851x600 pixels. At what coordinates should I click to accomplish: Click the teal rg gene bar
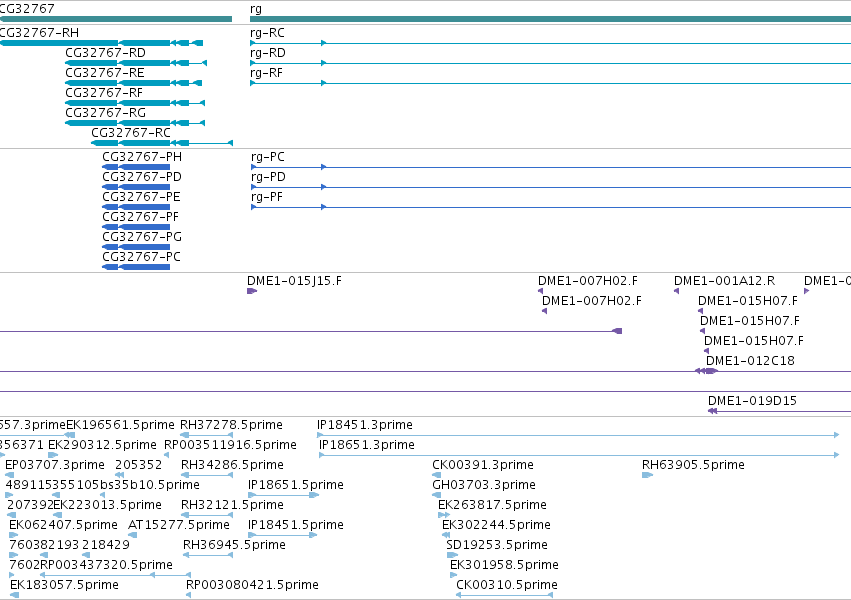click(x=550, y=20)
